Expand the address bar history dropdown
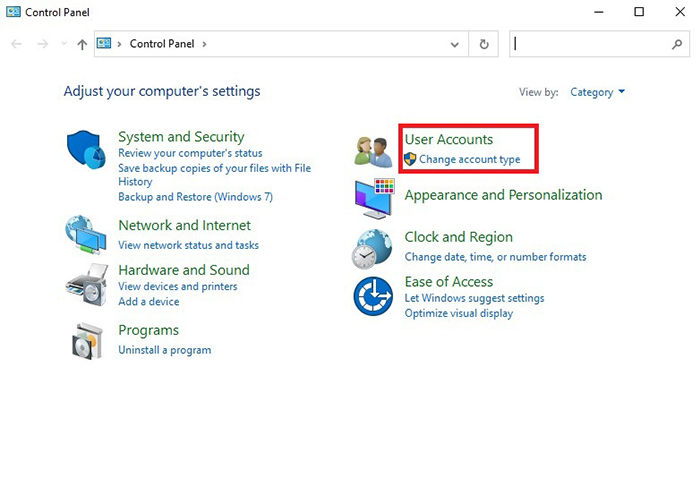This screenshot has width=700, height=504. tap(455, 45)
